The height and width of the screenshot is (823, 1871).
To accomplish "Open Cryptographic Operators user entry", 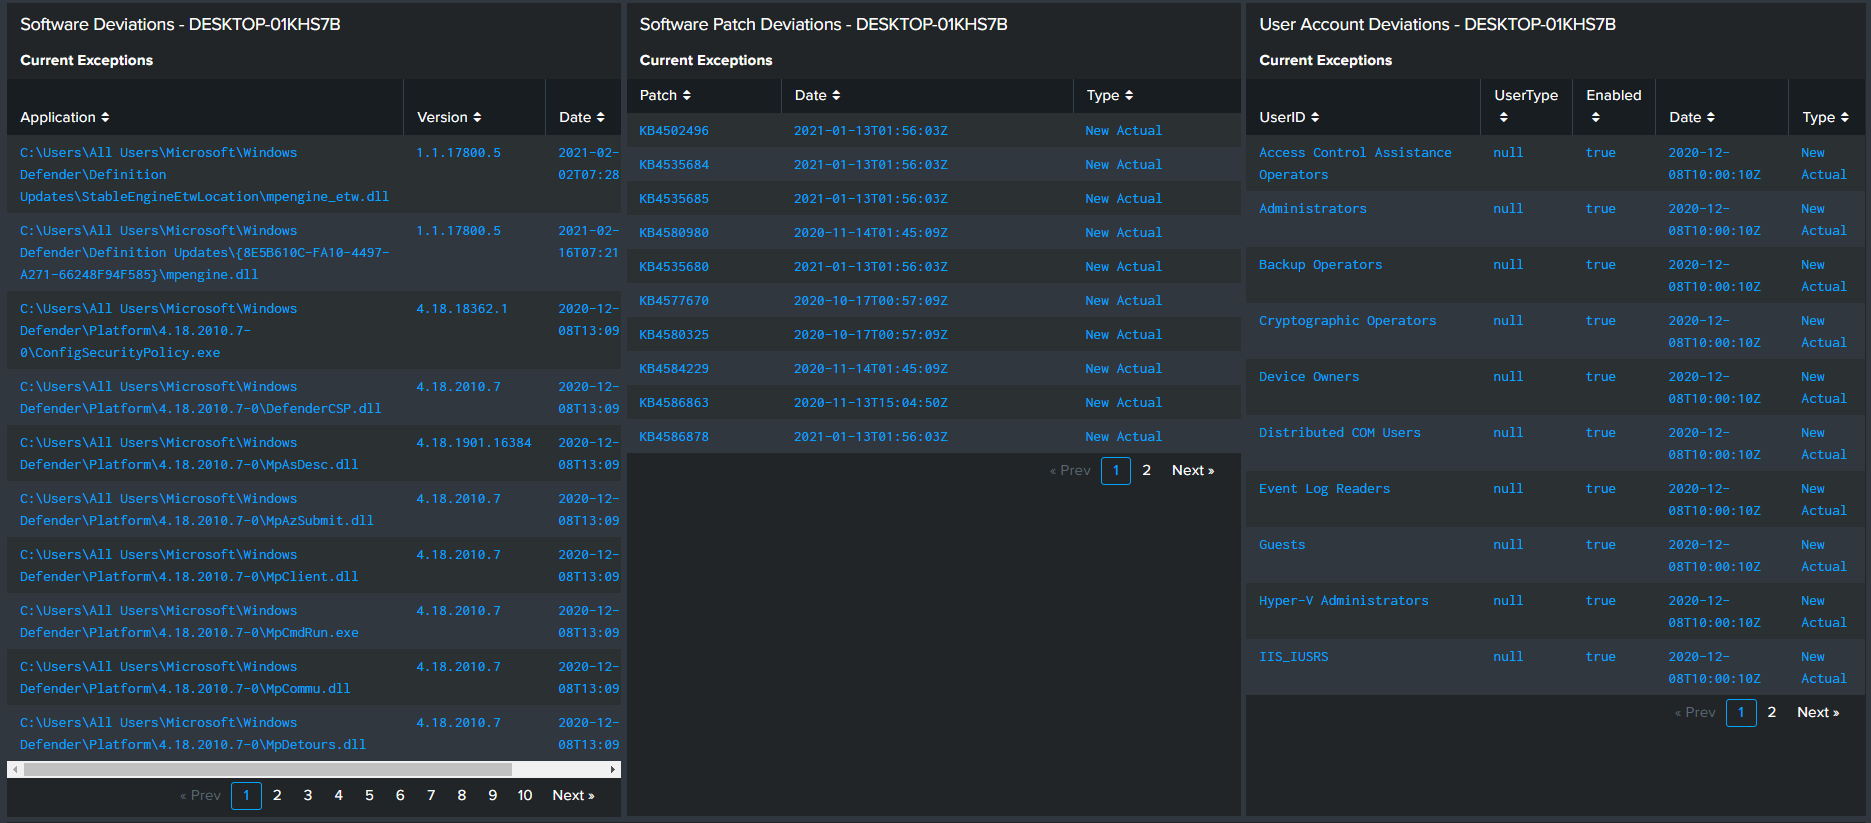I will point(1555,331).
